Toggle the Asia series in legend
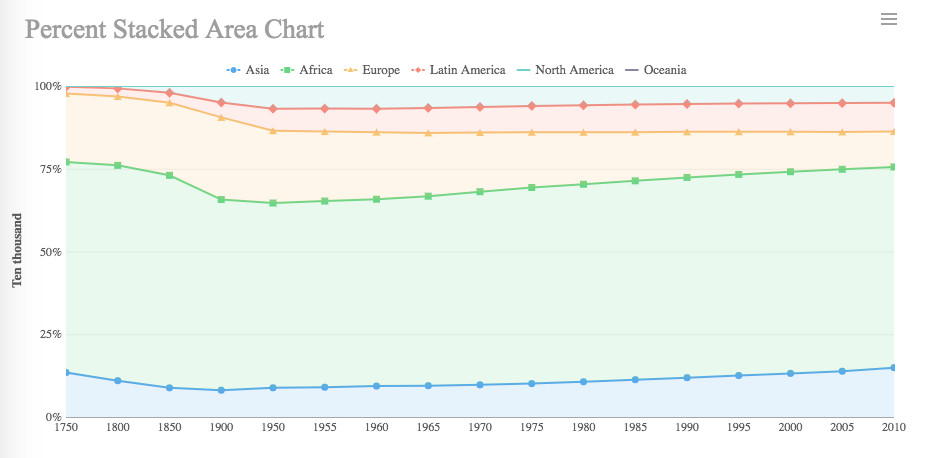This screenshot has width=929, height=458. (249, 70)
